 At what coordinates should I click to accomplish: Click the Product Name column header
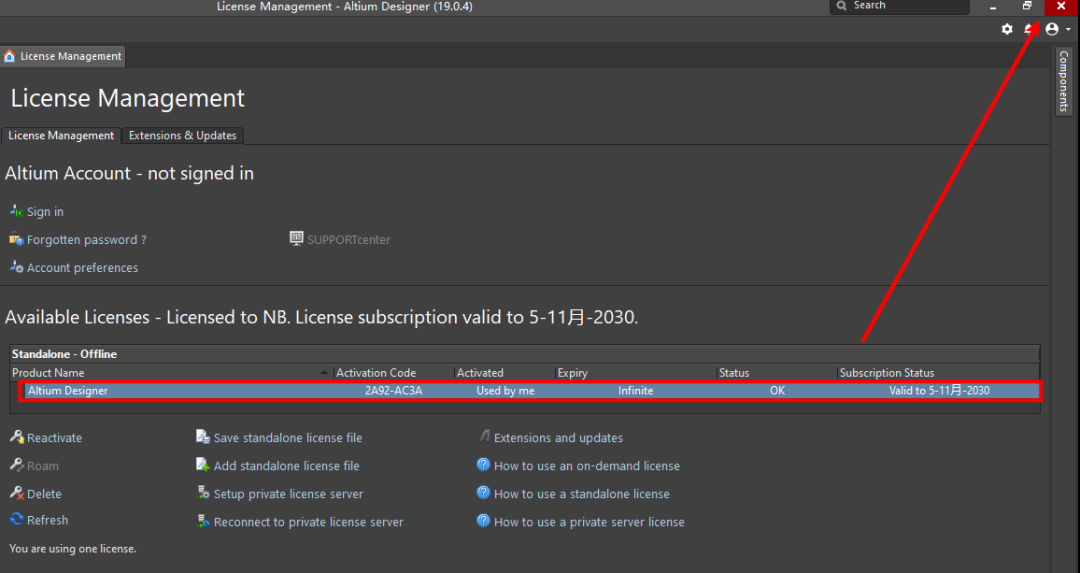coord(172,373)
